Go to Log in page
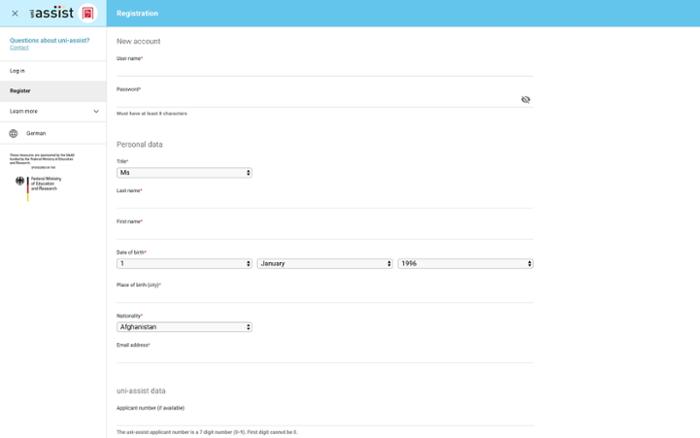700x438 pixels. point(53,71)
